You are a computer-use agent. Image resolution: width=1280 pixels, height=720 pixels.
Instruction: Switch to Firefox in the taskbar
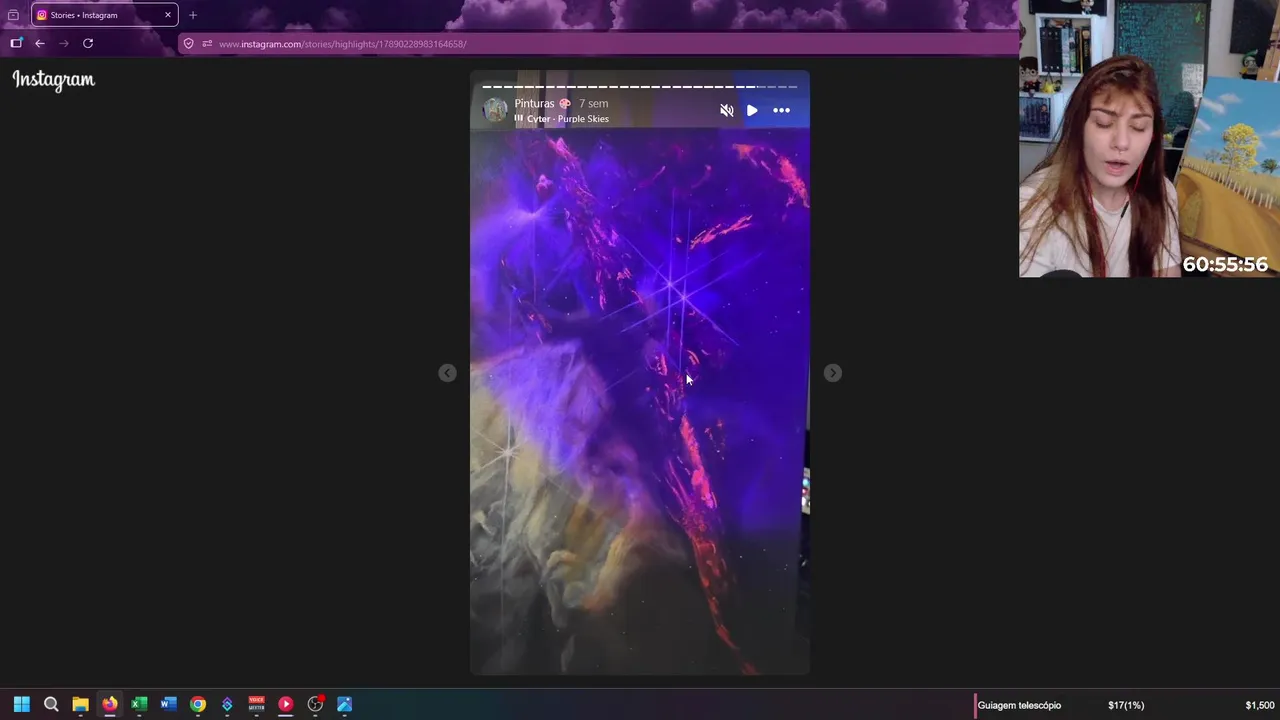110,704
